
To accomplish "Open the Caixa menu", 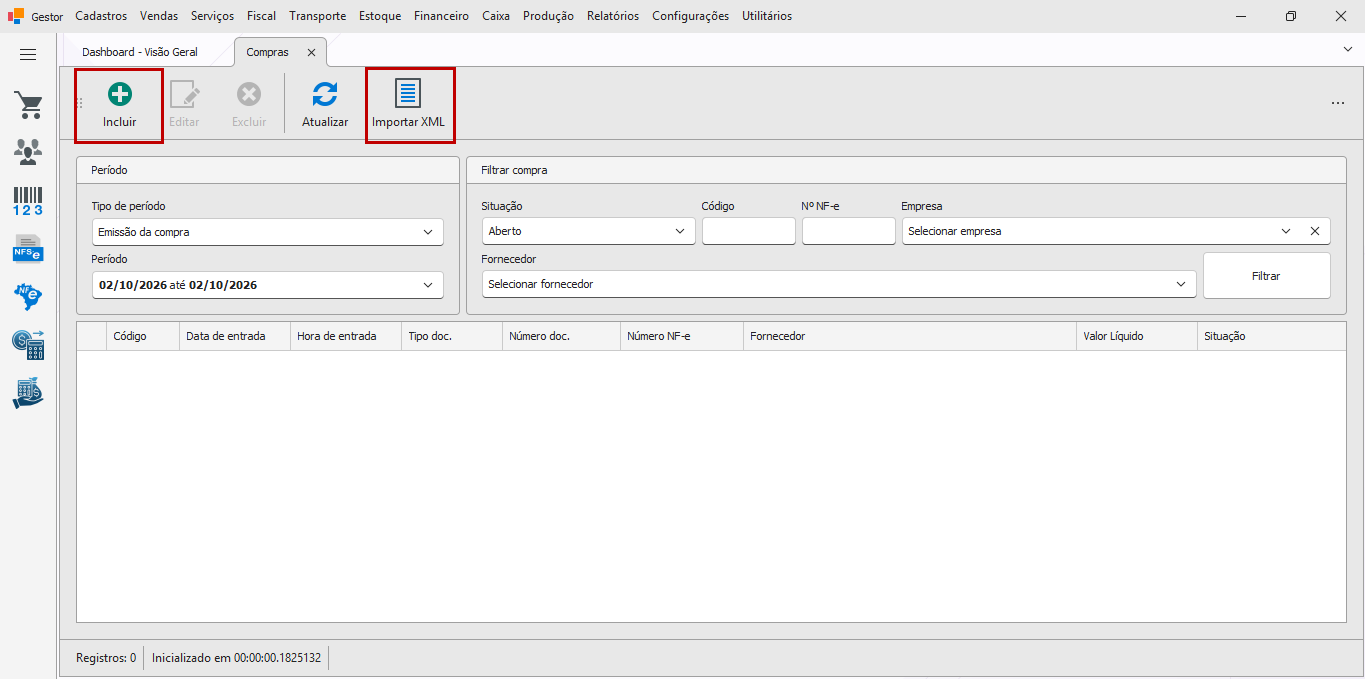I will pos(496,16).
